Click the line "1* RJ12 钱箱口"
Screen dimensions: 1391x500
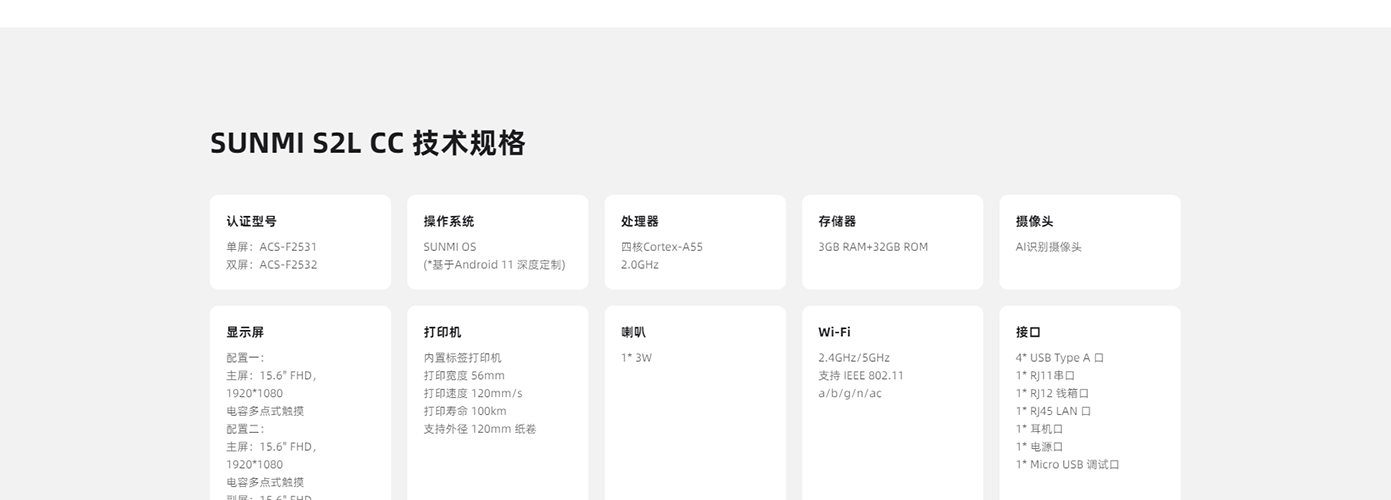click(x=1053, y=393)
